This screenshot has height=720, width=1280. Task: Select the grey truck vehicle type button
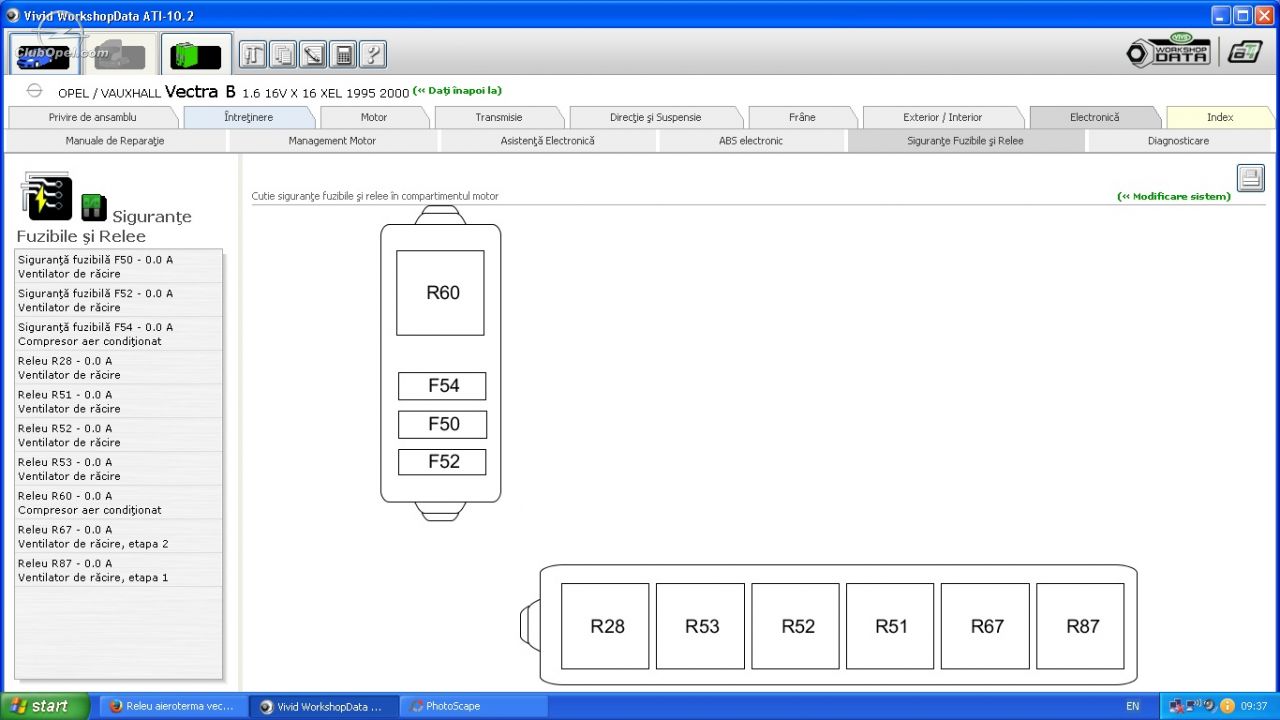coord(119,54)
